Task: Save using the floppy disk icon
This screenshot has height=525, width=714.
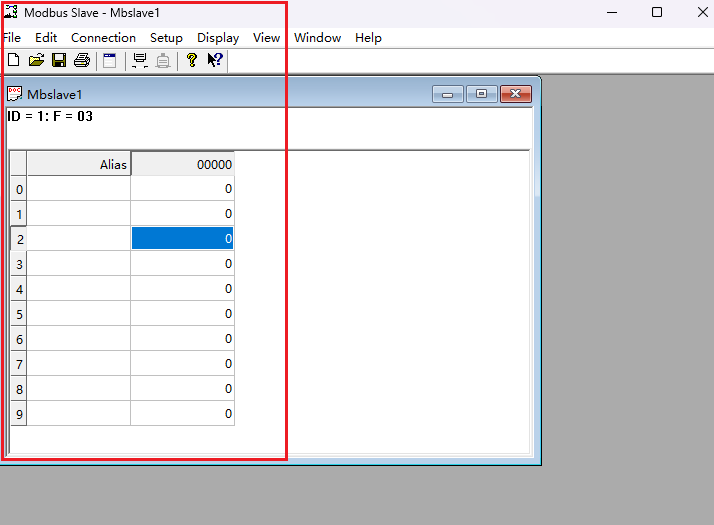Action: [59, 61]
